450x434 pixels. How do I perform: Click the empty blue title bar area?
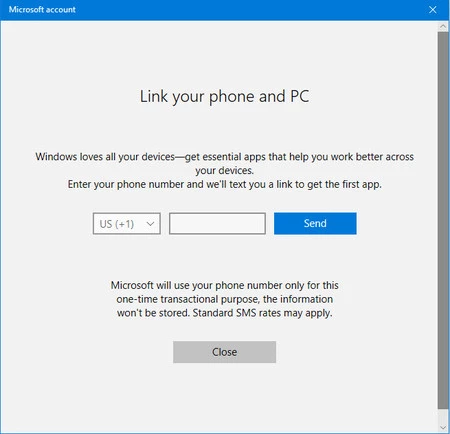click(250, 10)
